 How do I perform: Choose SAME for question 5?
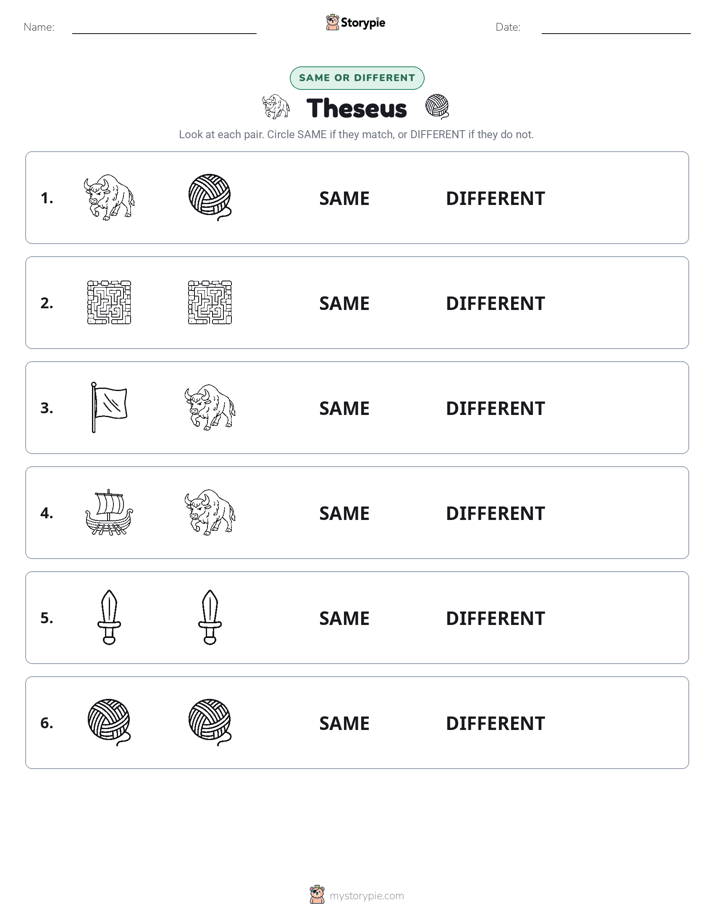click(344, 618)
